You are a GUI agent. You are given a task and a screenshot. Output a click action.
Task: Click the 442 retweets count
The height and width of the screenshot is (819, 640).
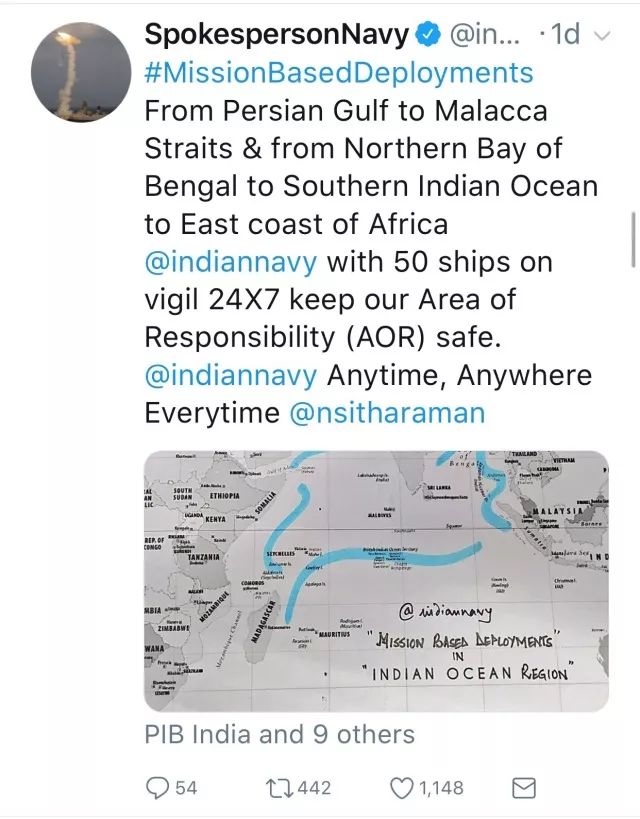(314, 789)
